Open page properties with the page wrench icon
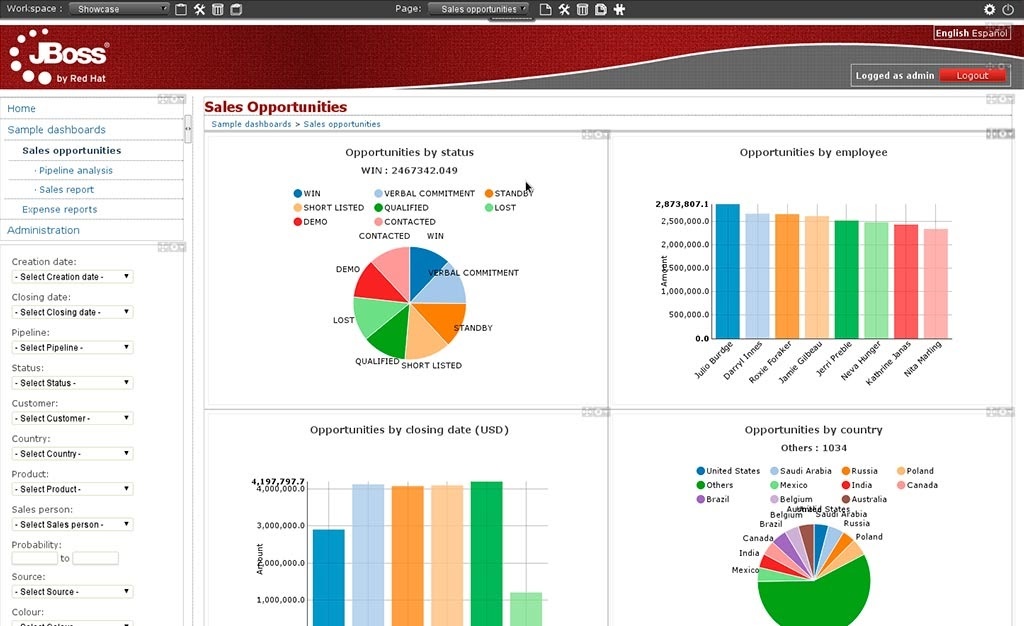The width and height of the screenshot is (1024, 626). [563, 9]
